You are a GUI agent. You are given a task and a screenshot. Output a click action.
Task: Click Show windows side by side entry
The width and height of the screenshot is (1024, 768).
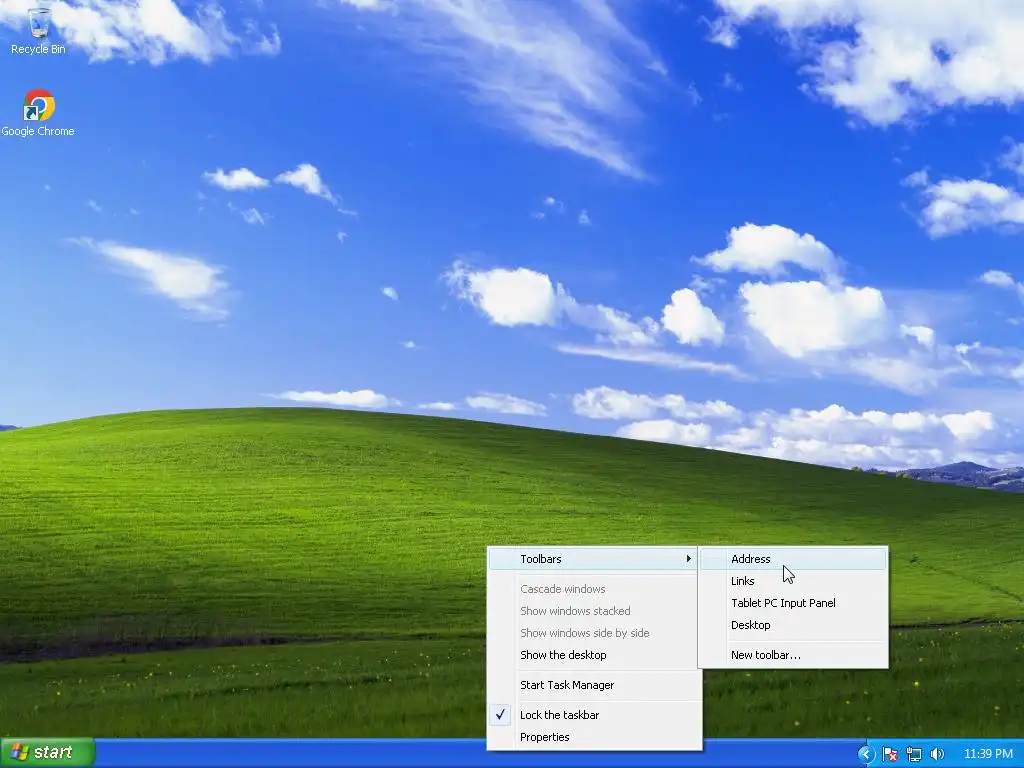[593, 633]
